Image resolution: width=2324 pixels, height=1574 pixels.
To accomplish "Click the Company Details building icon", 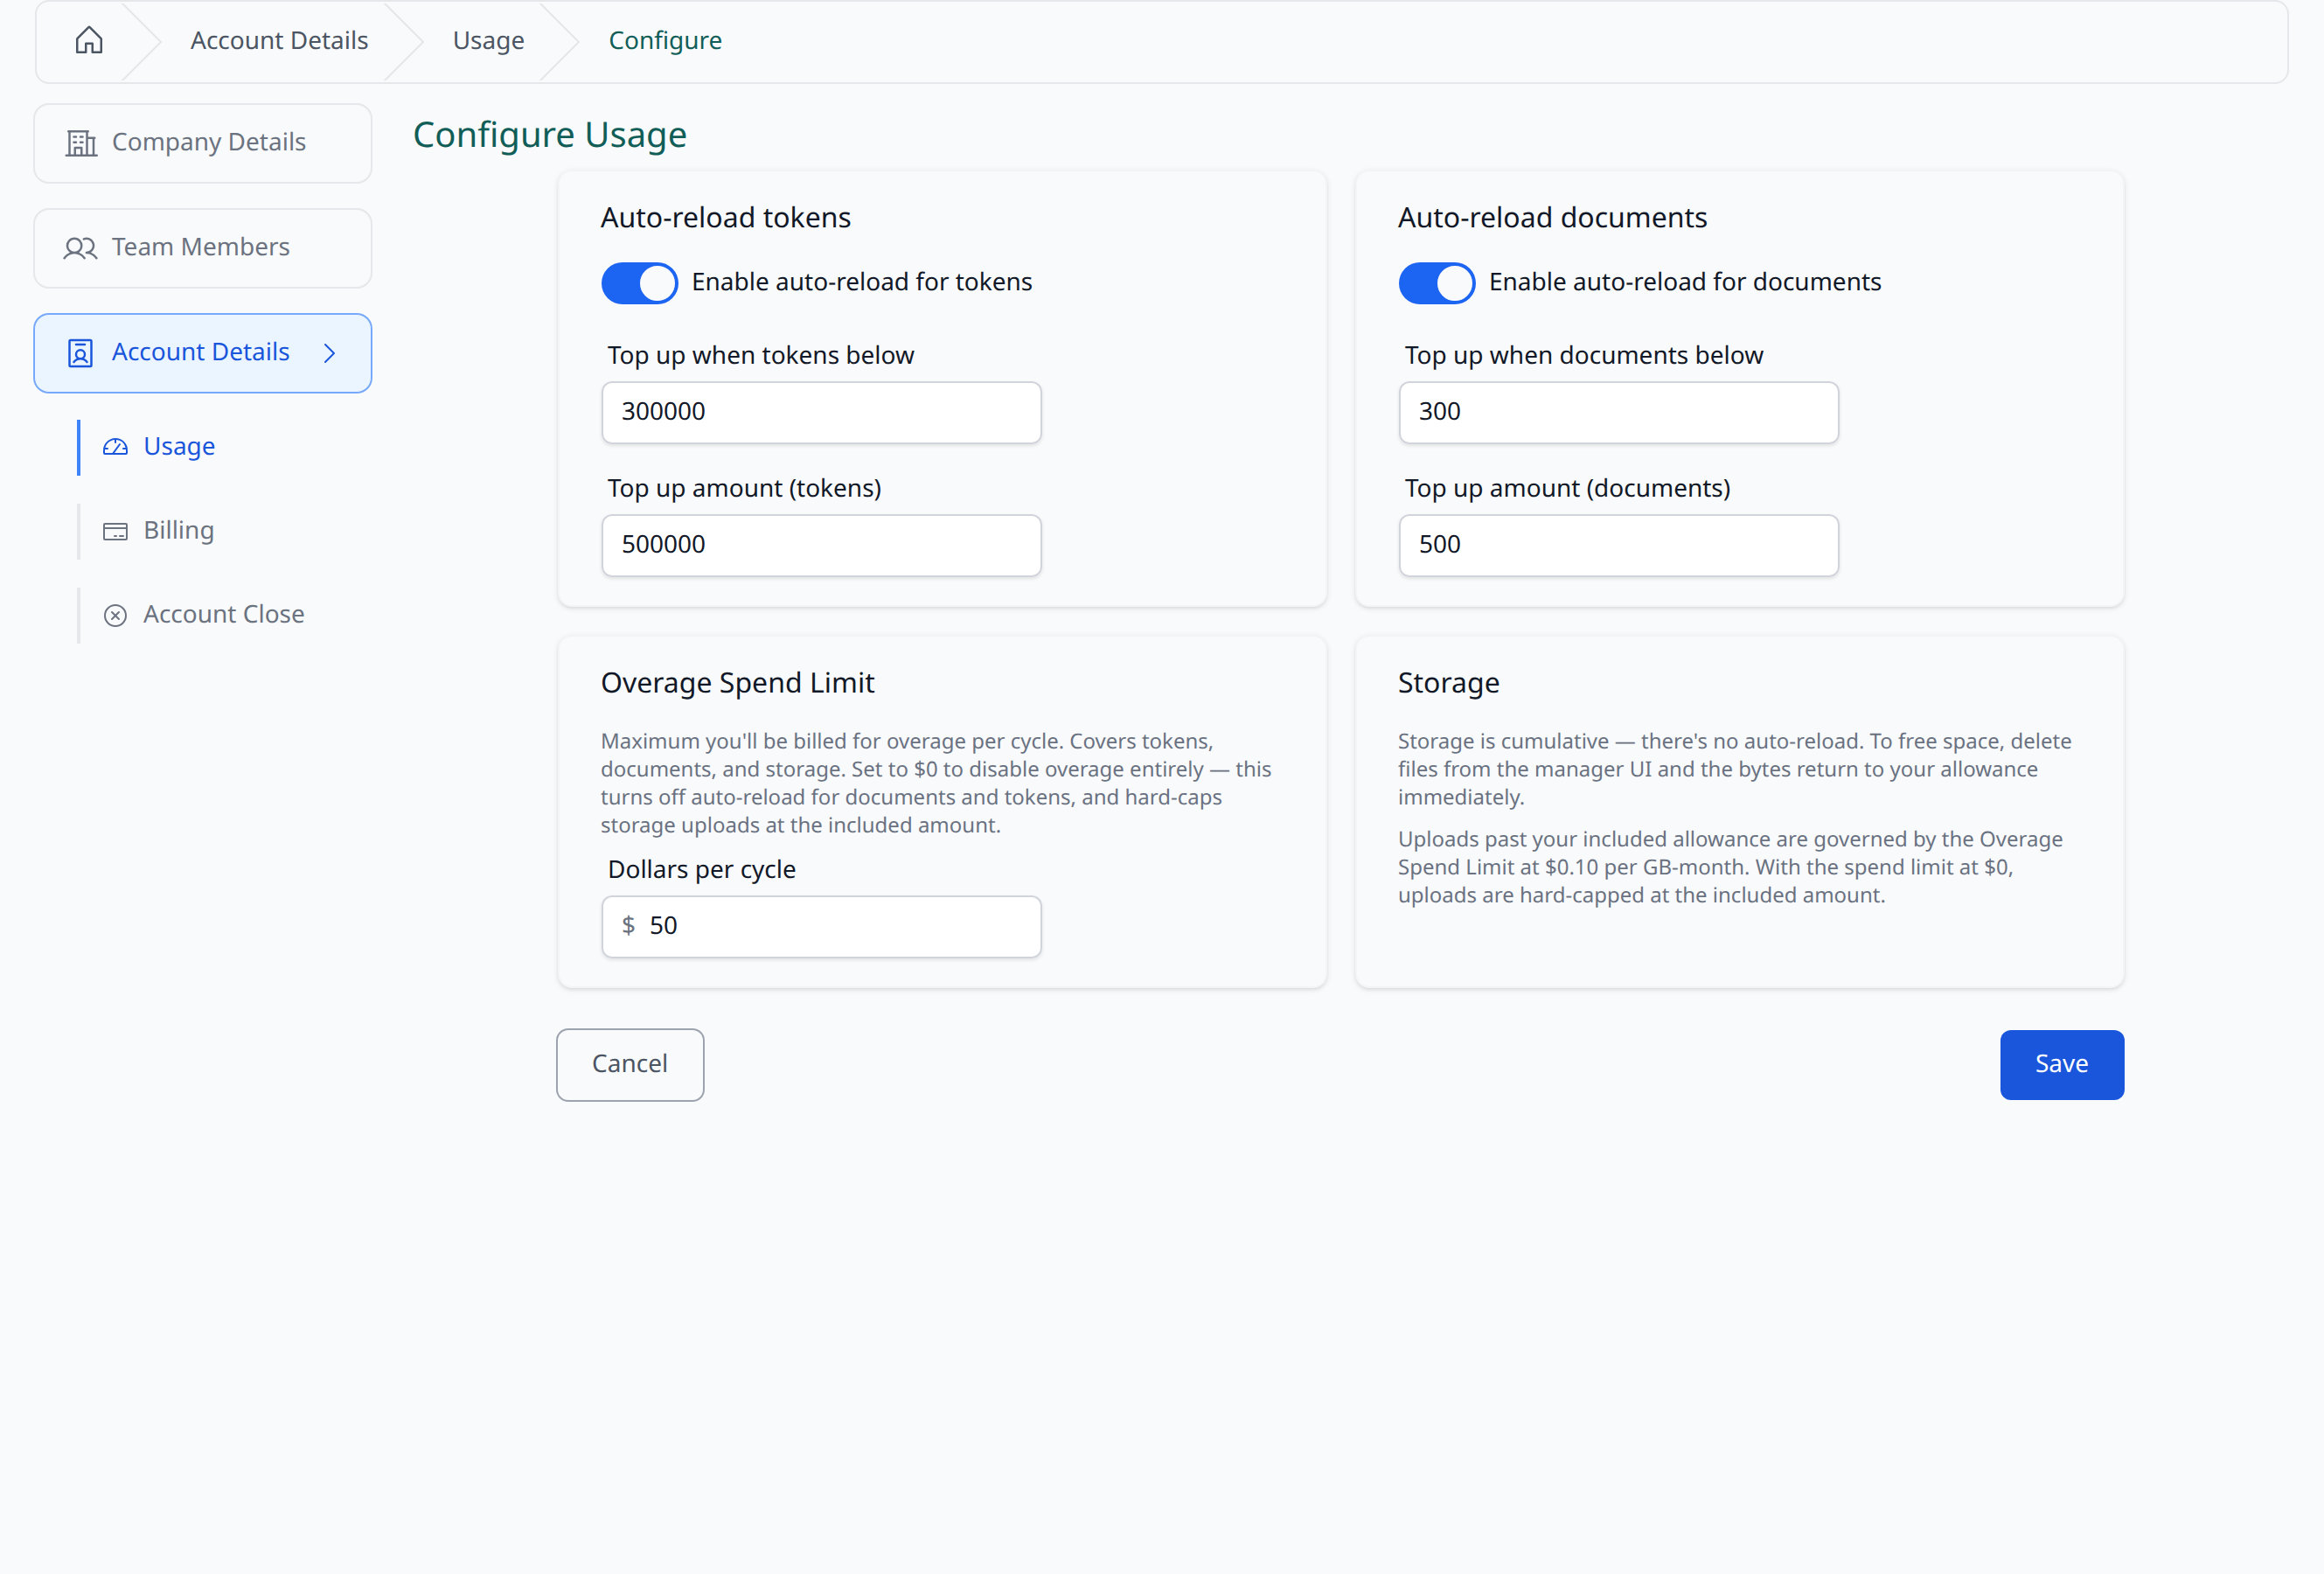I will pyautogui.click(x=81, y=143).
